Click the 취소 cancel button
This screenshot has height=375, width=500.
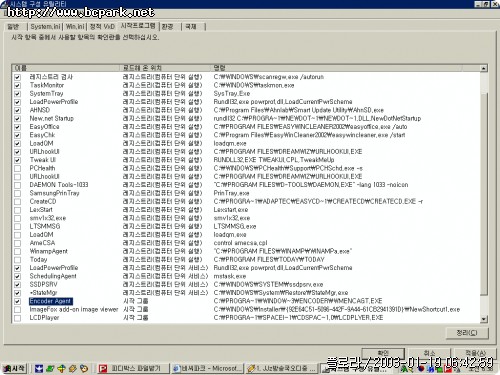pyautogui.click(x=429, y=353)
